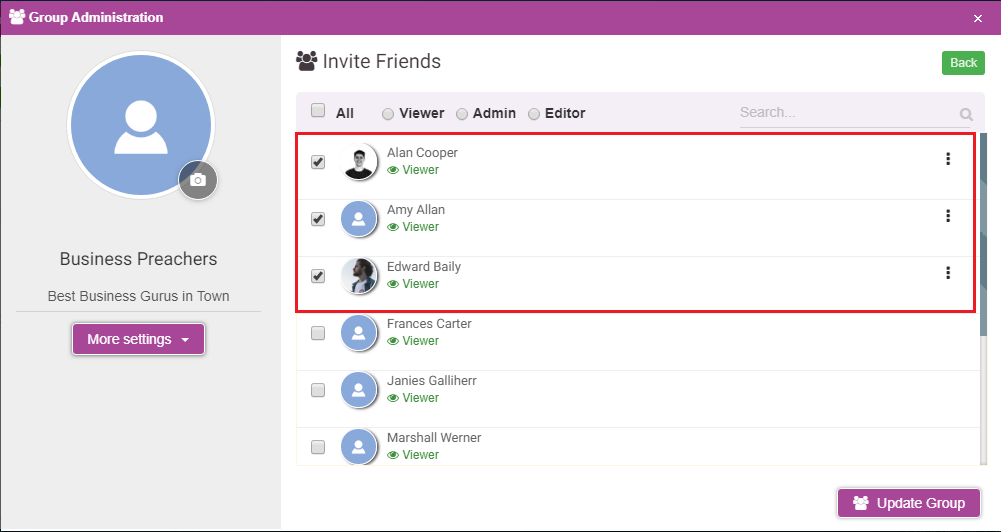
Task: Uncheck Alan Cooper's checkbox
Action: coord(318,162)
